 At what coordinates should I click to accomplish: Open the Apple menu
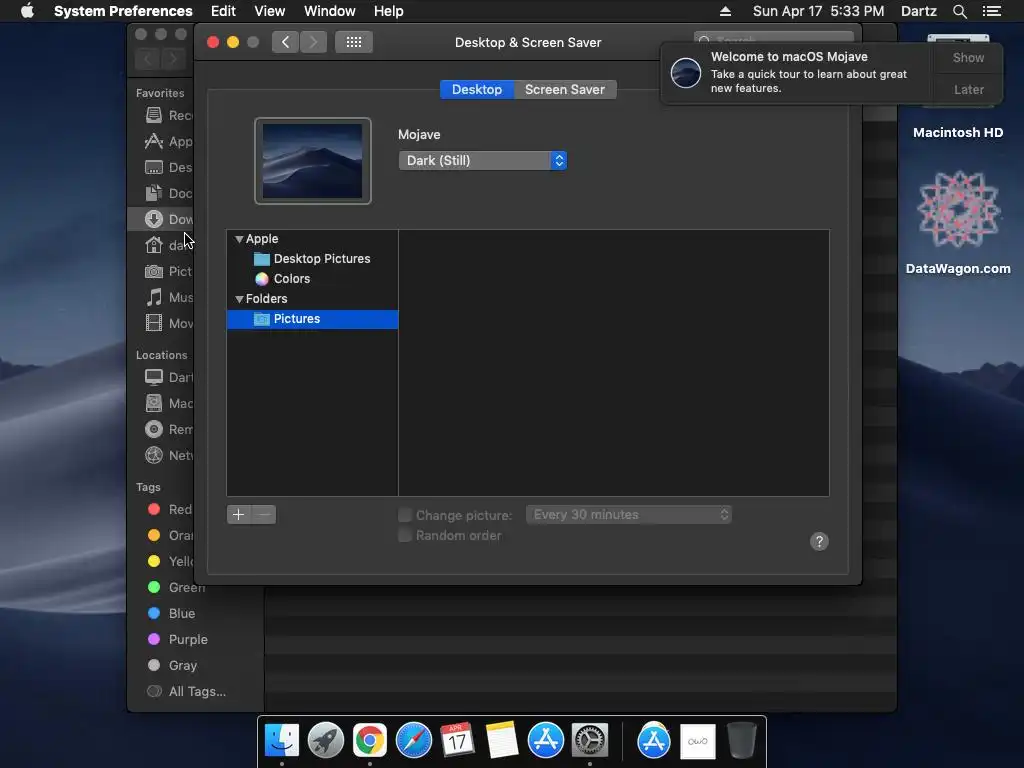click(x=27, y=11)
